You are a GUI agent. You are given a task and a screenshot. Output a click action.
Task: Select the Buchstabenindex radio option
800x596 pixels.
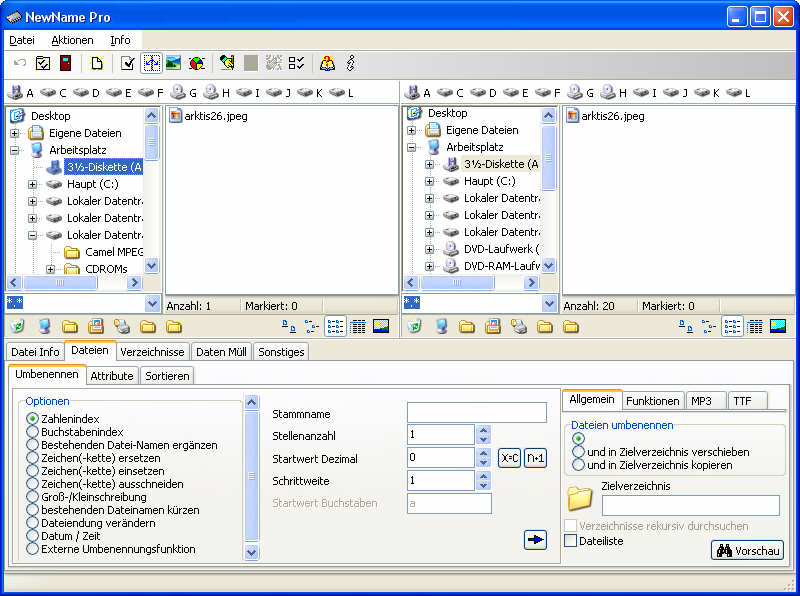point(33,432)
